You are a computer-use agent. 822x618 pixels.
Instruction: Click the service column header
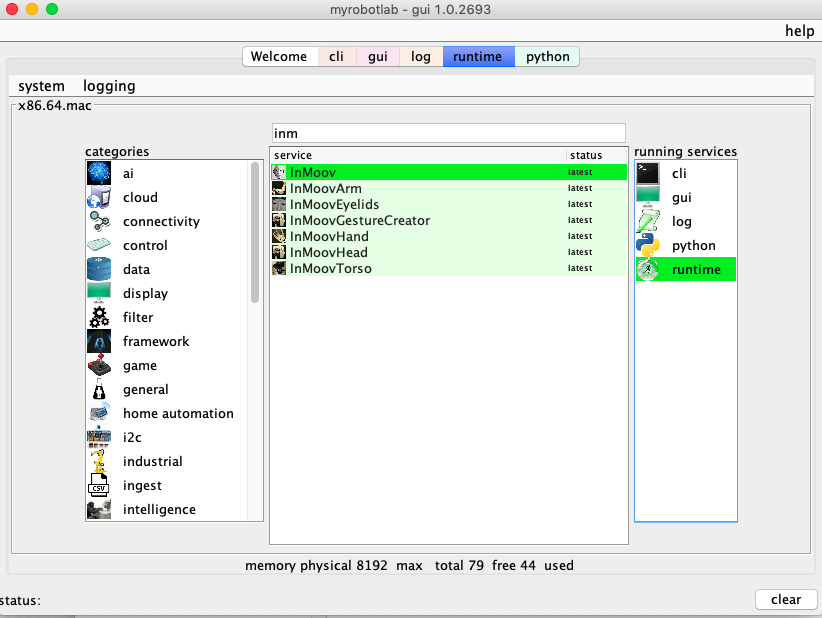click(x=418, y=155)
